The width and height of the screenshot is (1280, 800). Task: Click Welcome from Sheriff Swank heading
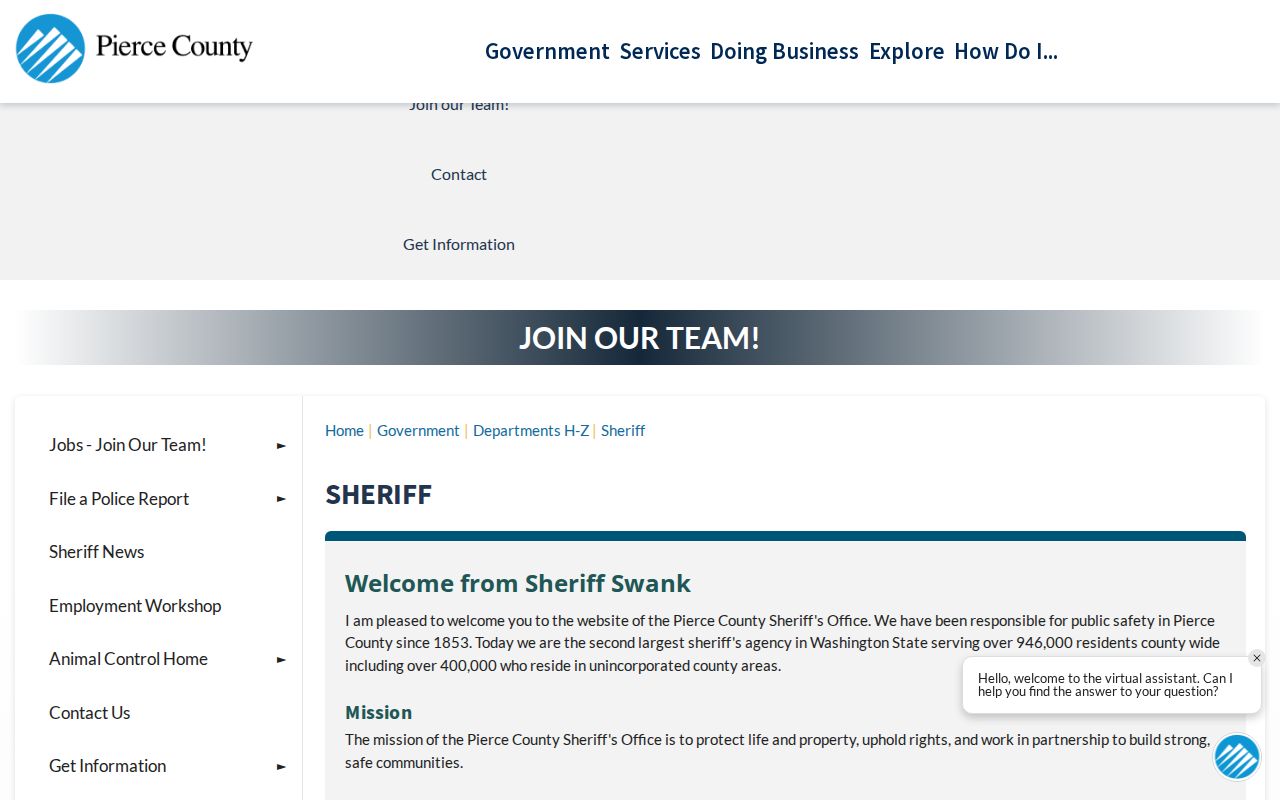(x=518, y=583)
